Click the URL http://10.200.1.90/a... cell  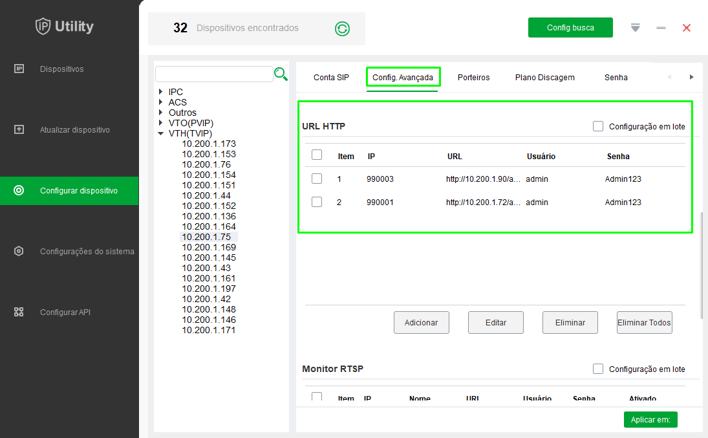coord(483,179)
